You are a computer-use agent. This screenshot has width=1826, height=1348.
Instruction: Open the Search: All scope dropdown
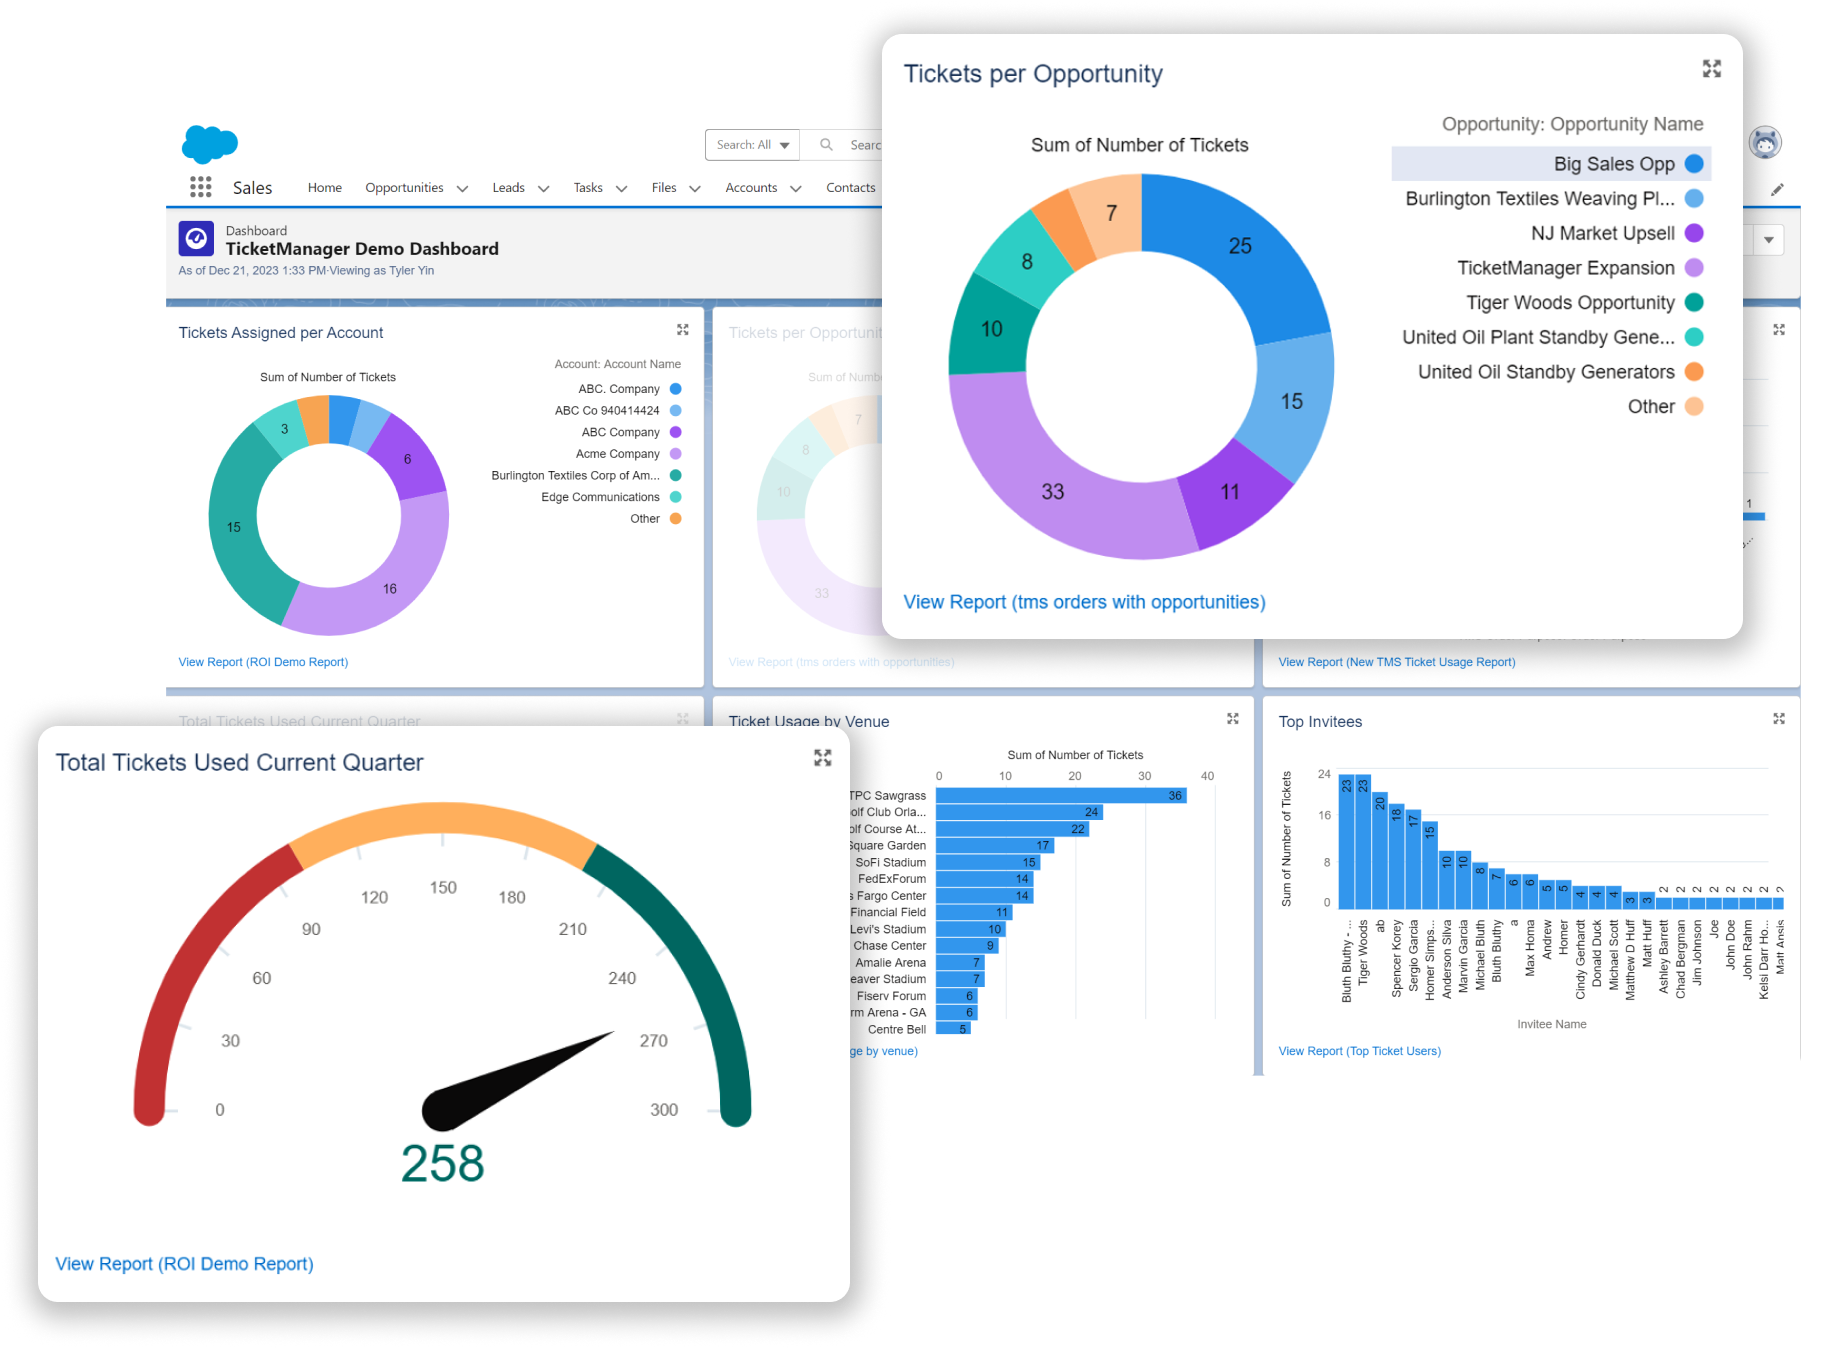point(752,144)
